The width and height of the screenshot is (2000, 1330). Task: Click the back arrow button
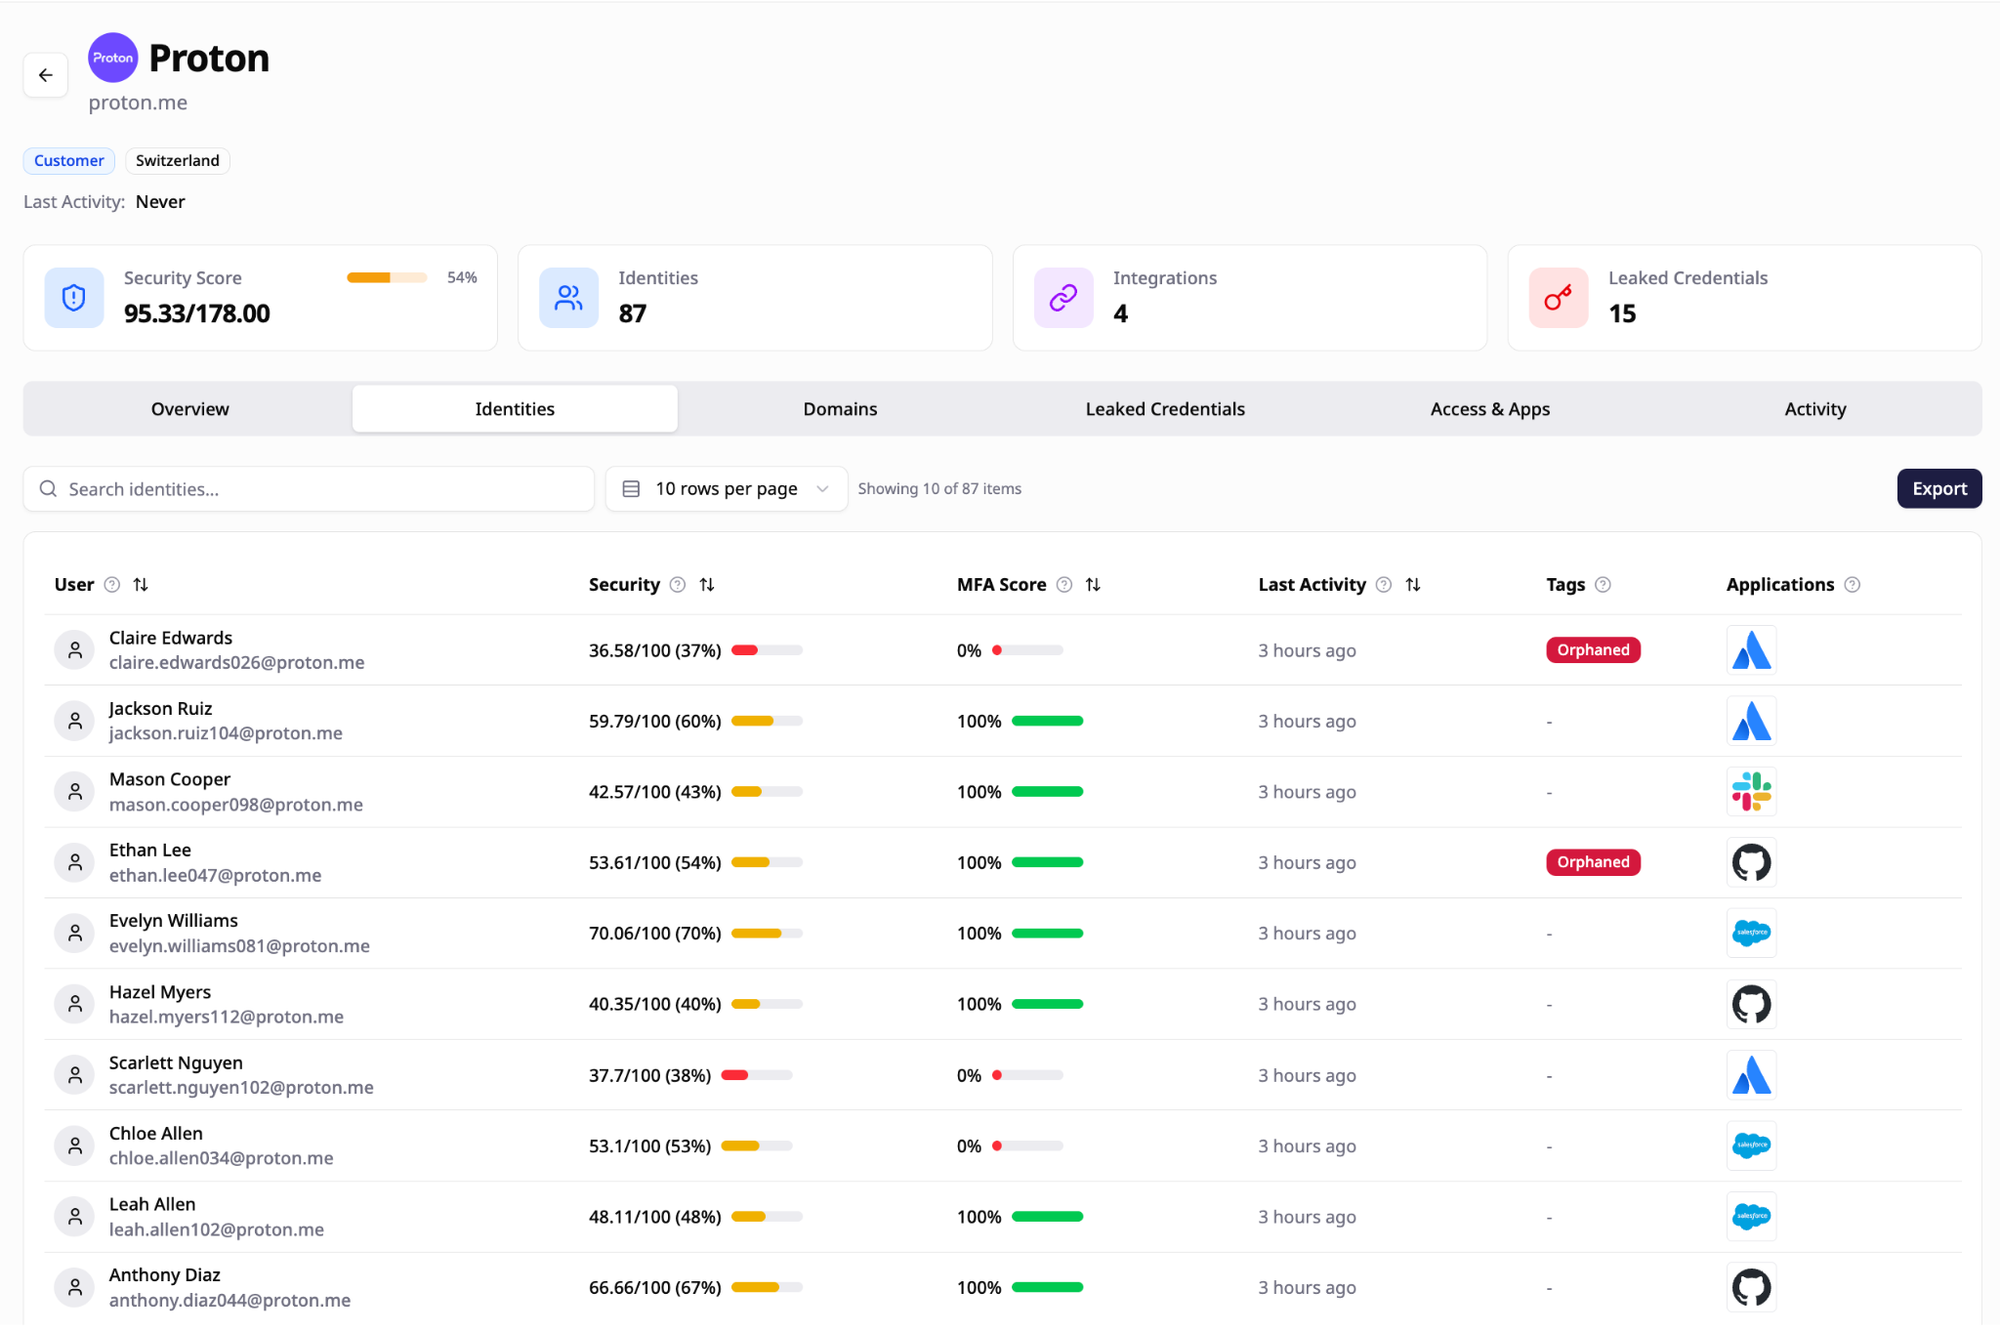pyautogui.click(x=45, y=75)
